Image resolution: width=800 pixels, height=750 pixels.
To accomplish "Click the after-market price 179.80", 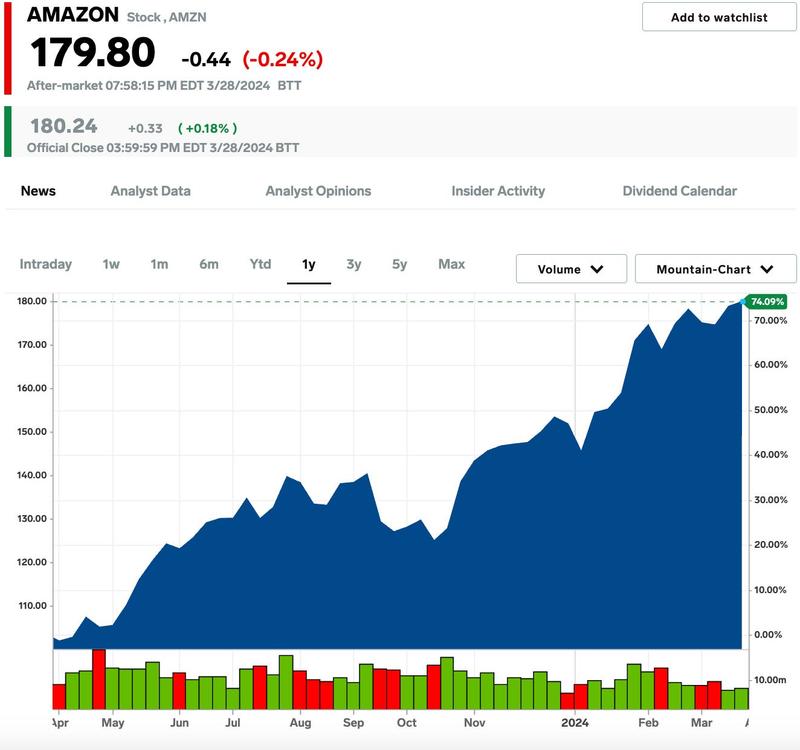I will point(93,52).
